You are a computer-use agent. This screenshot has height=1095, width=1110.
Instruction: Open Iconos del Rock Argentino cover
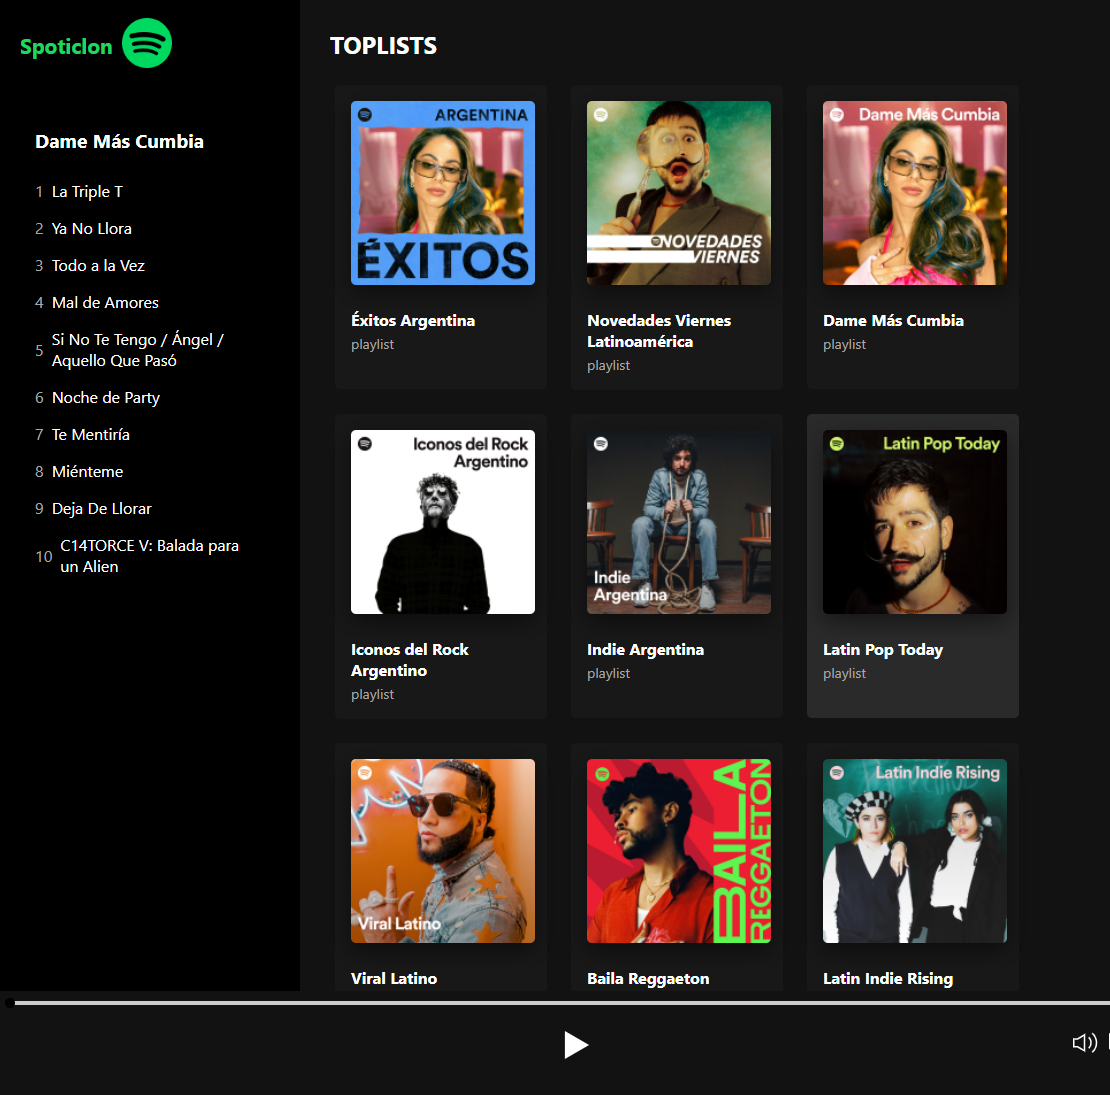point(443,522)
